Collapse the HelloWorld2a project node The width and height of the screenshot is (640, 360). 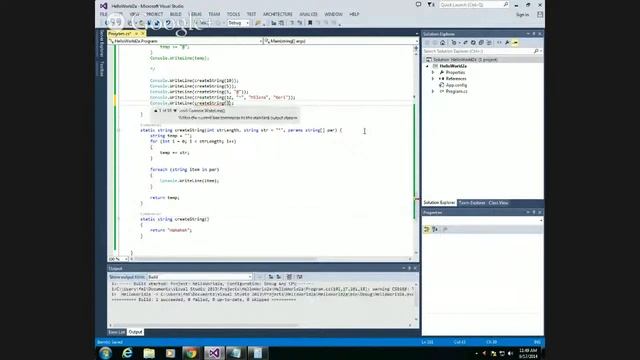click(x=427, y=66)
